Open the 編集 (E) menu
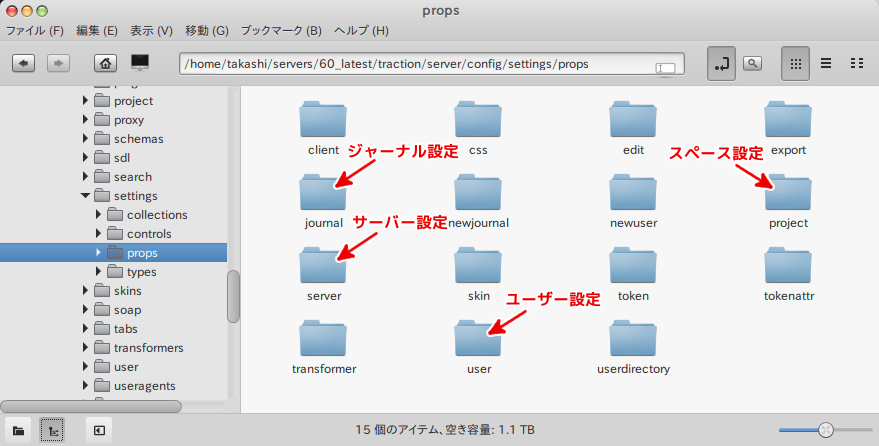This screenshot has height=446, width=879. click(97, 31)
